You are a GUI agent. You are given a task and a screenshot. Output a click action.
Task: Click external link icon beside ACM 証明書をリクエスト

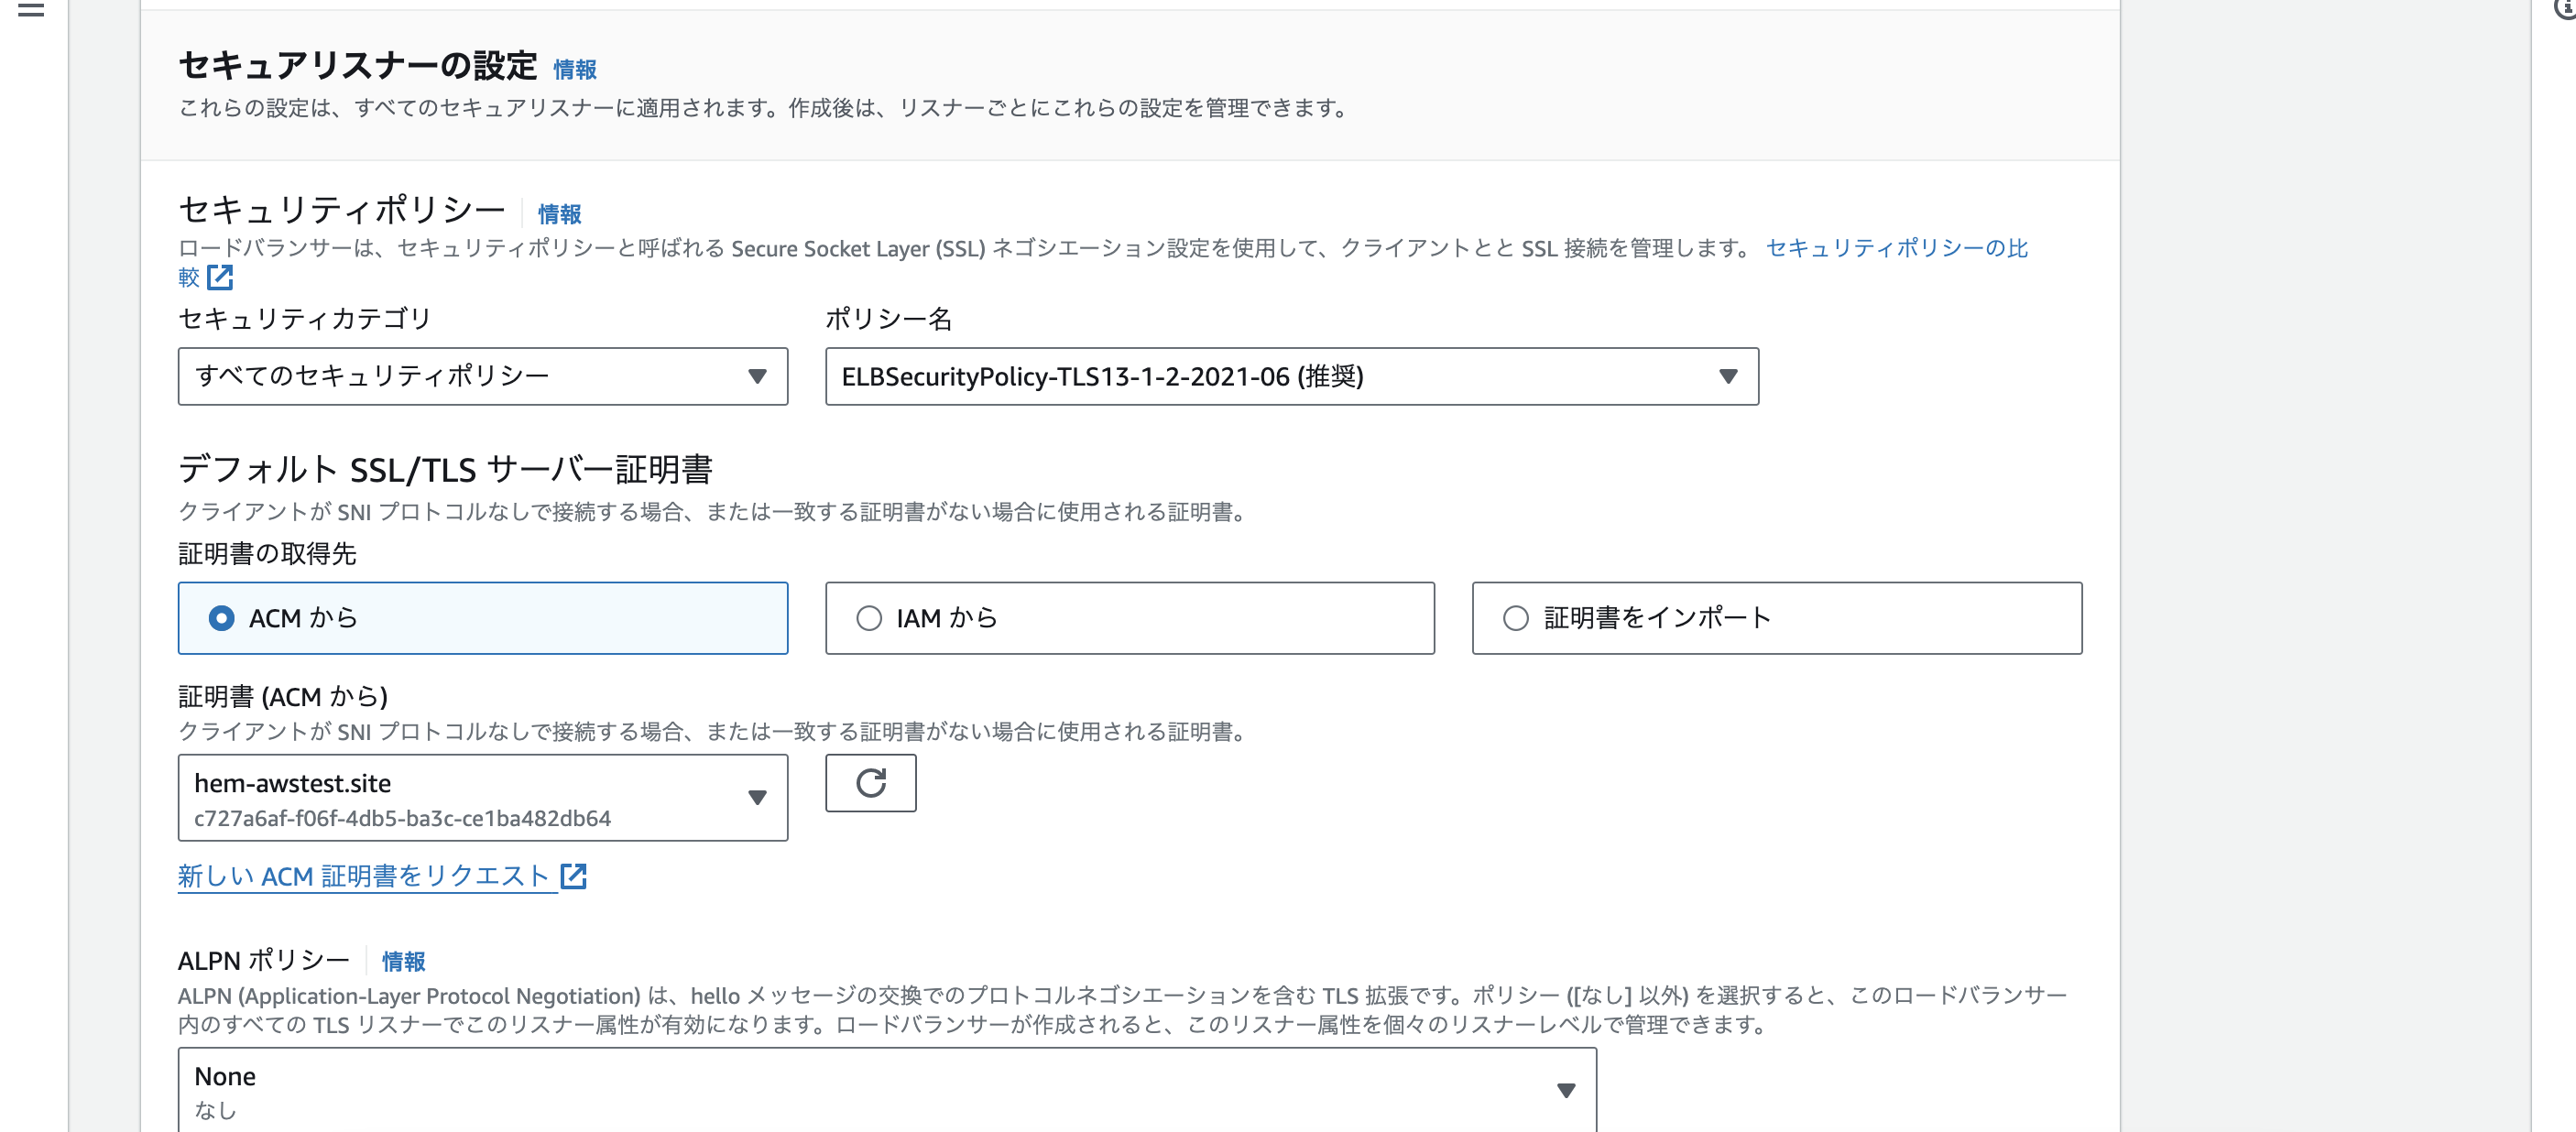(573, 876)
